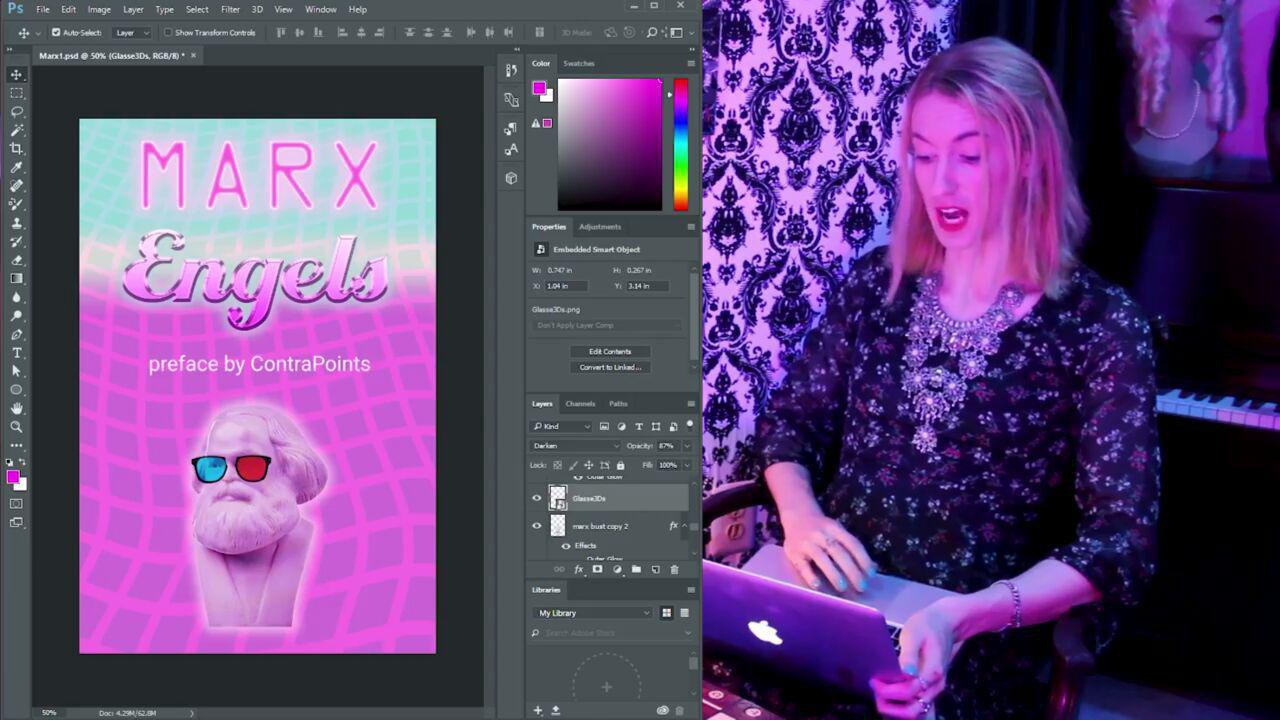The width and height of the screenshot is (1280, 720).
Task: Select the Horizontal Type tool
Action: click(x=16, y=352)
